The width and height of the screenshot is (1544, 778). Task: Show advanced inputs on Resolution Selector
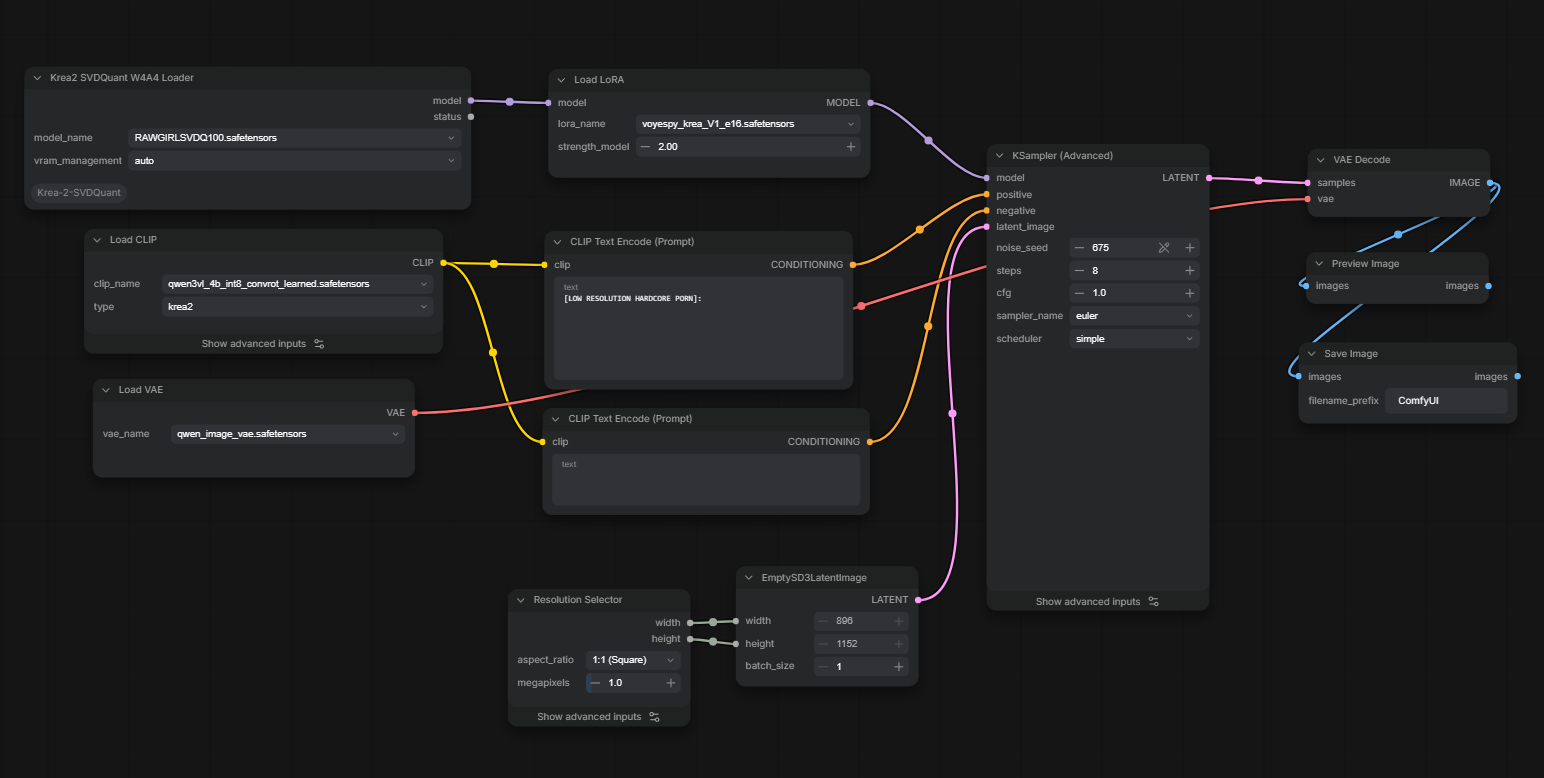[598, 717]
